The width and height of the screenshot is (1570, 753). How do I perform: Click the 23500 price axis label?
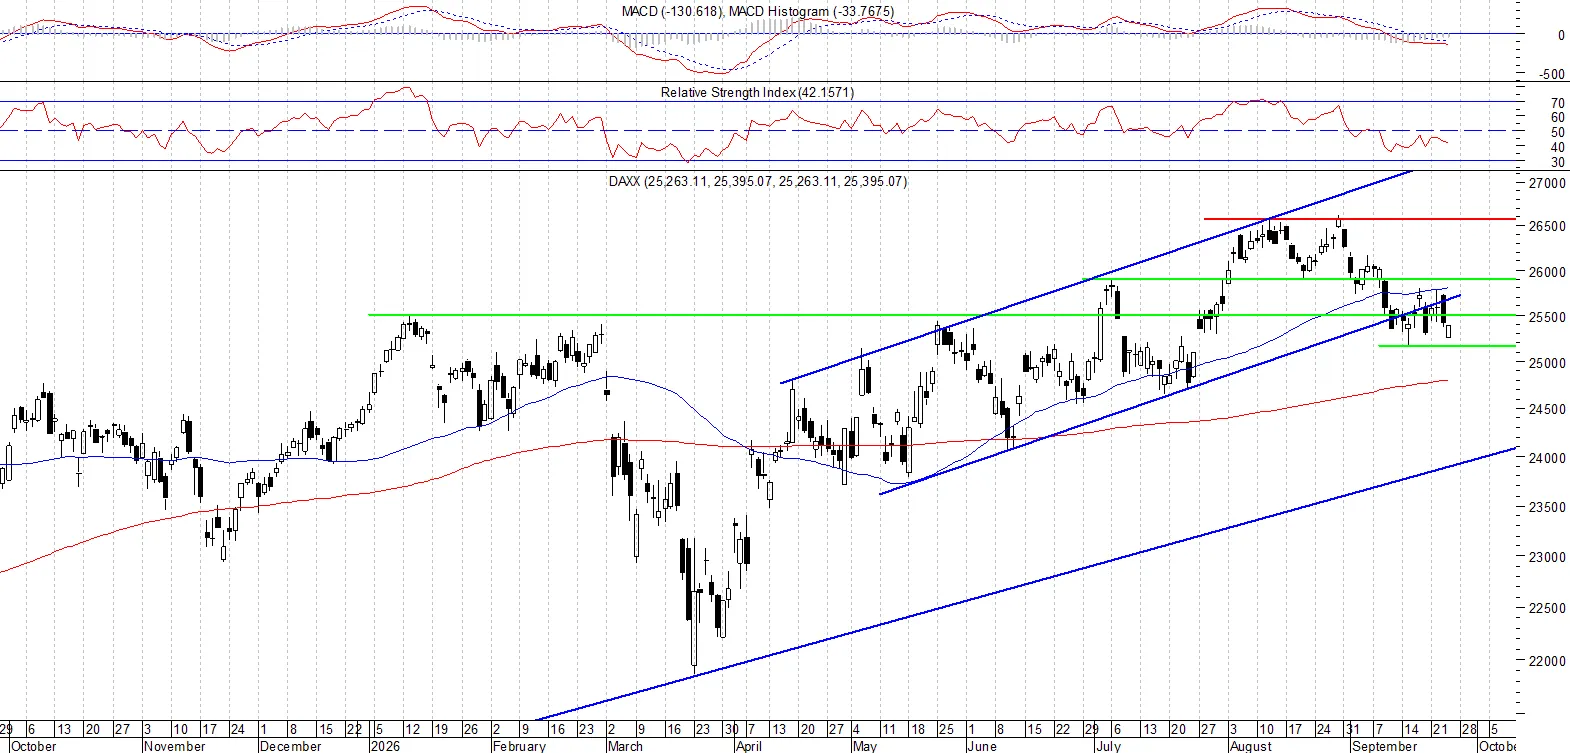1548,507
